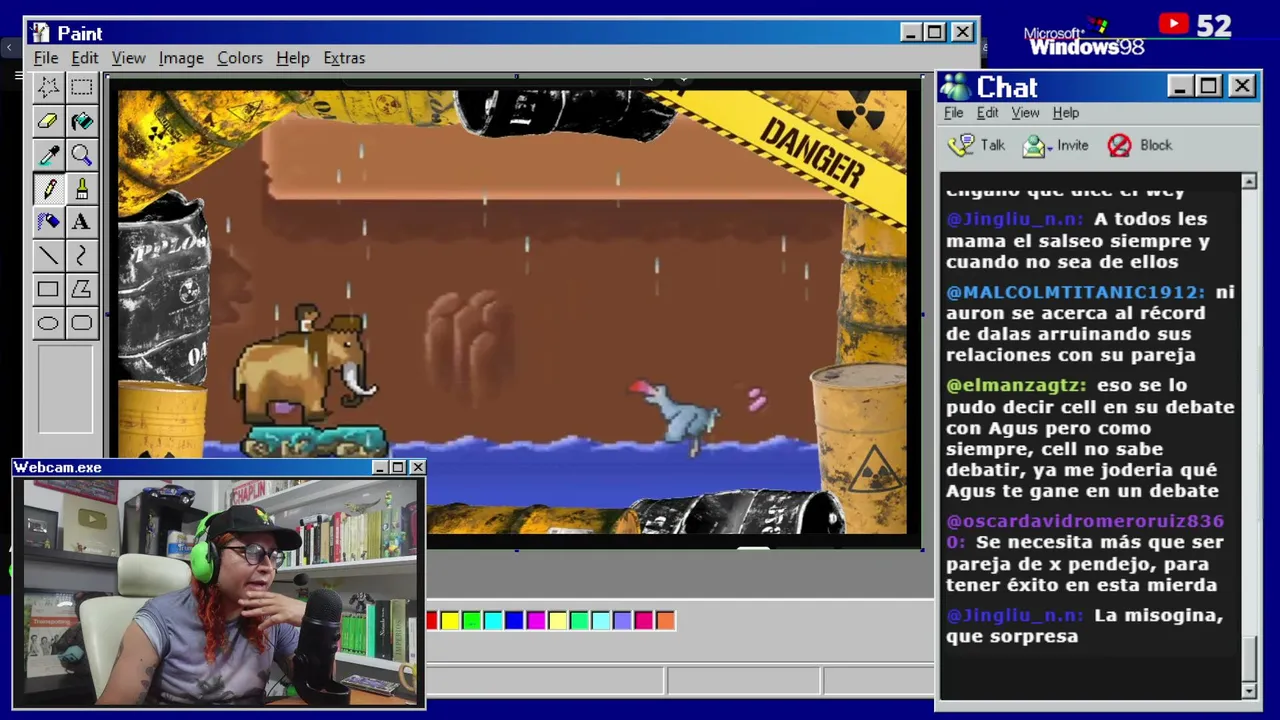Select the Rounded Rectangle tool
The image size is (1280, 720).
click(x=82, y=323)
